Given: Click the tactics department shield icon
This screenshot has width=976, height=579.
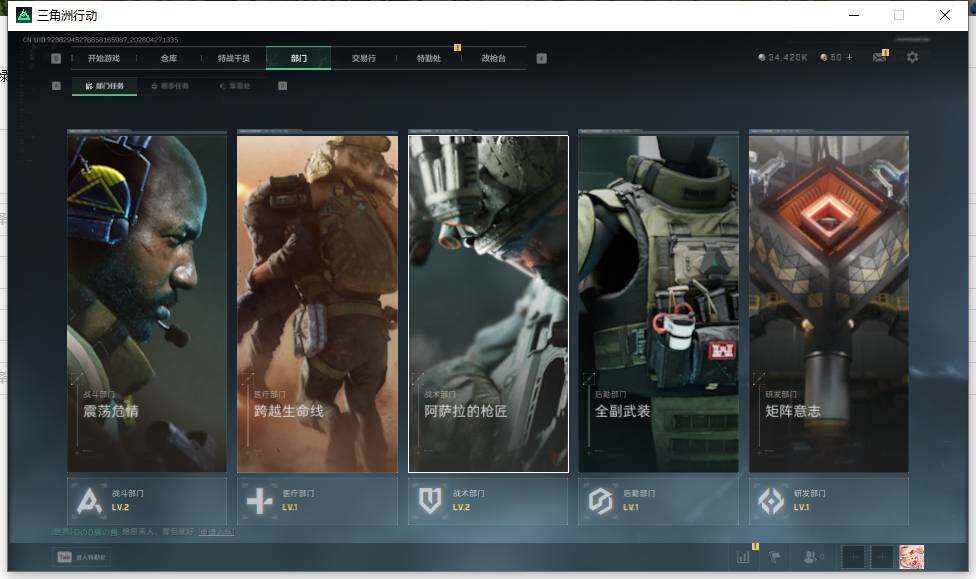Looking at the screenshot, I should (430, 501).
